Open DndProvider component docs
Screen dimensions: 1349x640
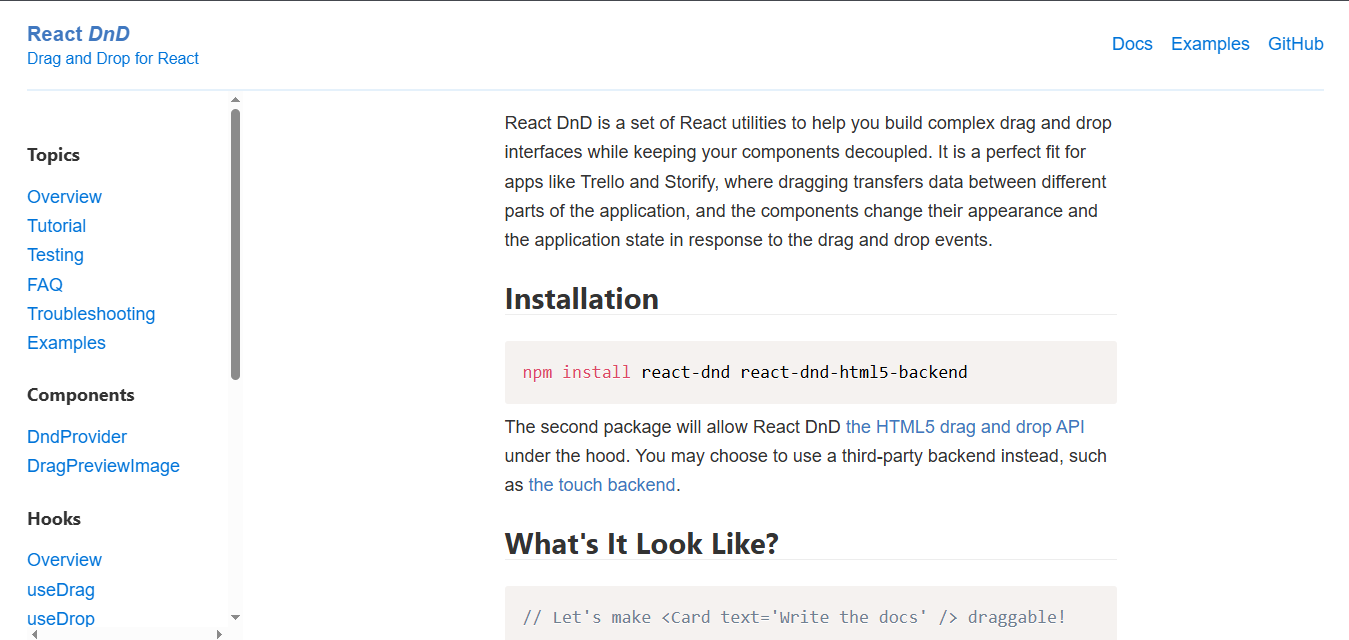pos(77,437)
